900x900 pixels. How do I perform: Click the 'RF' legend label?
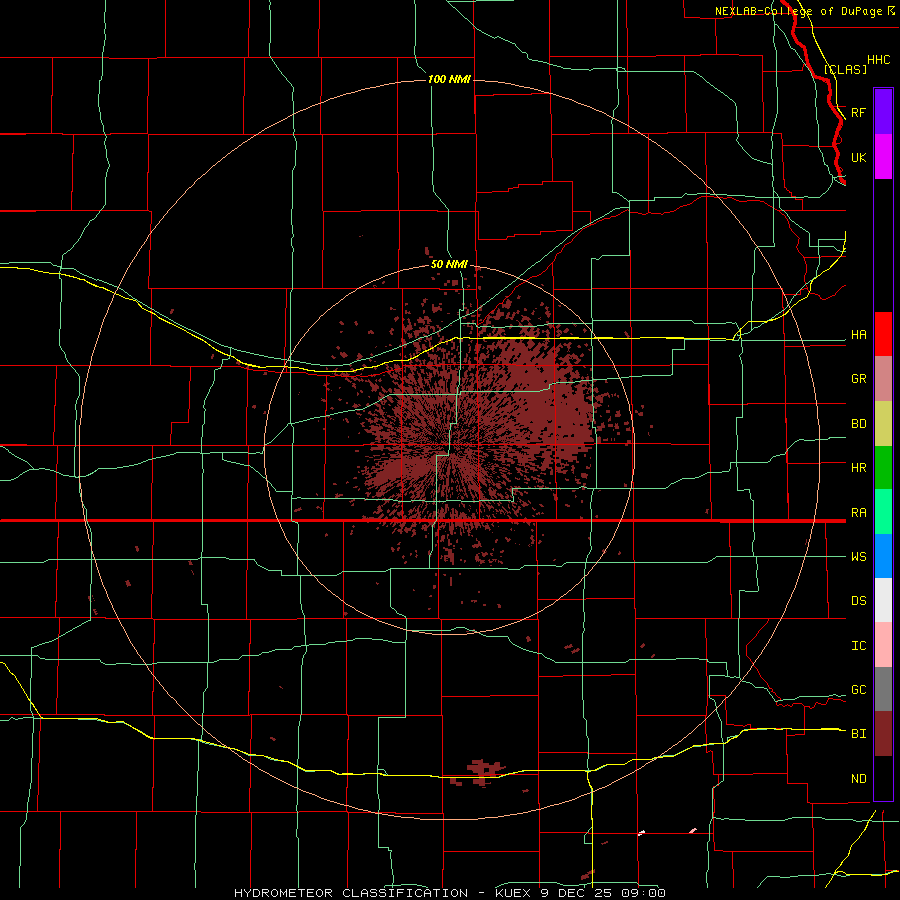858,112
